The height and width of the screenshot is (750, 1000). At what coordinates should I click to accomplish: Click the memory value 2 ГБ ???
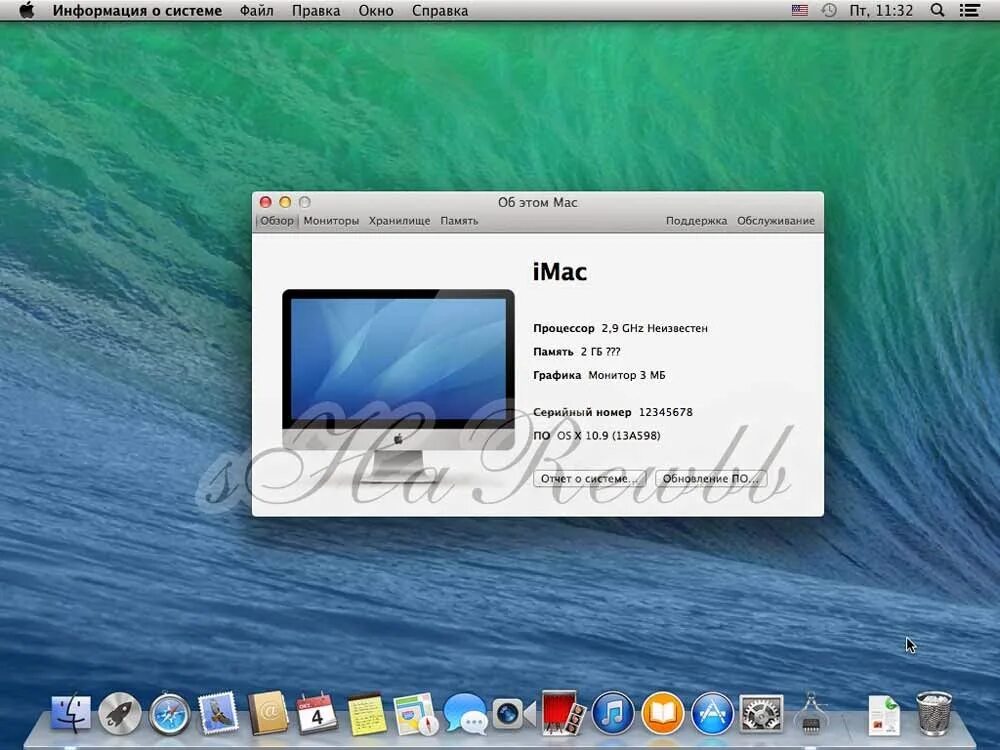[x=600, y=351]
